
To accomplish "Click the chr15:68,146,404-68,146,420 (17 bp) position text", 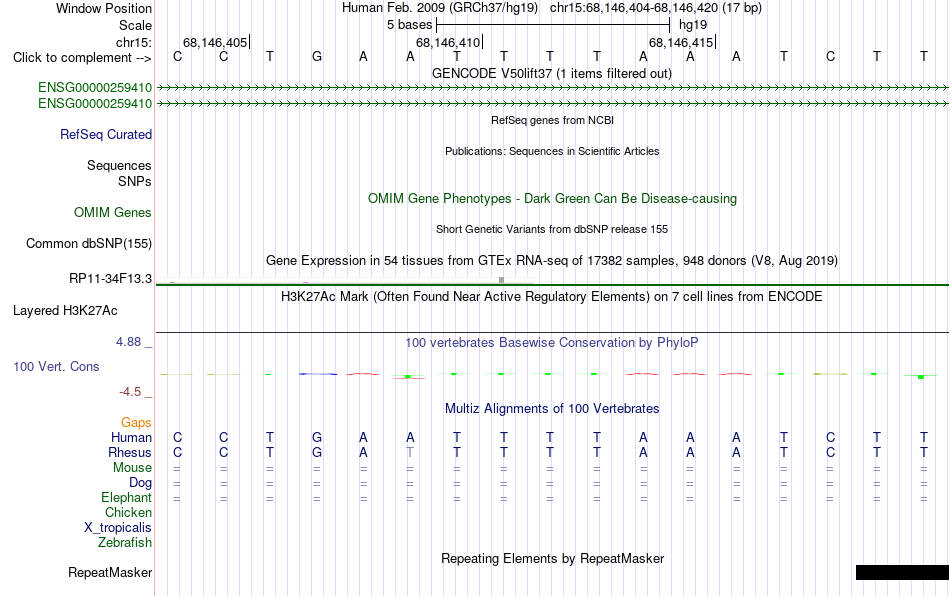I will pyautogui.click(x=656, y=8).
